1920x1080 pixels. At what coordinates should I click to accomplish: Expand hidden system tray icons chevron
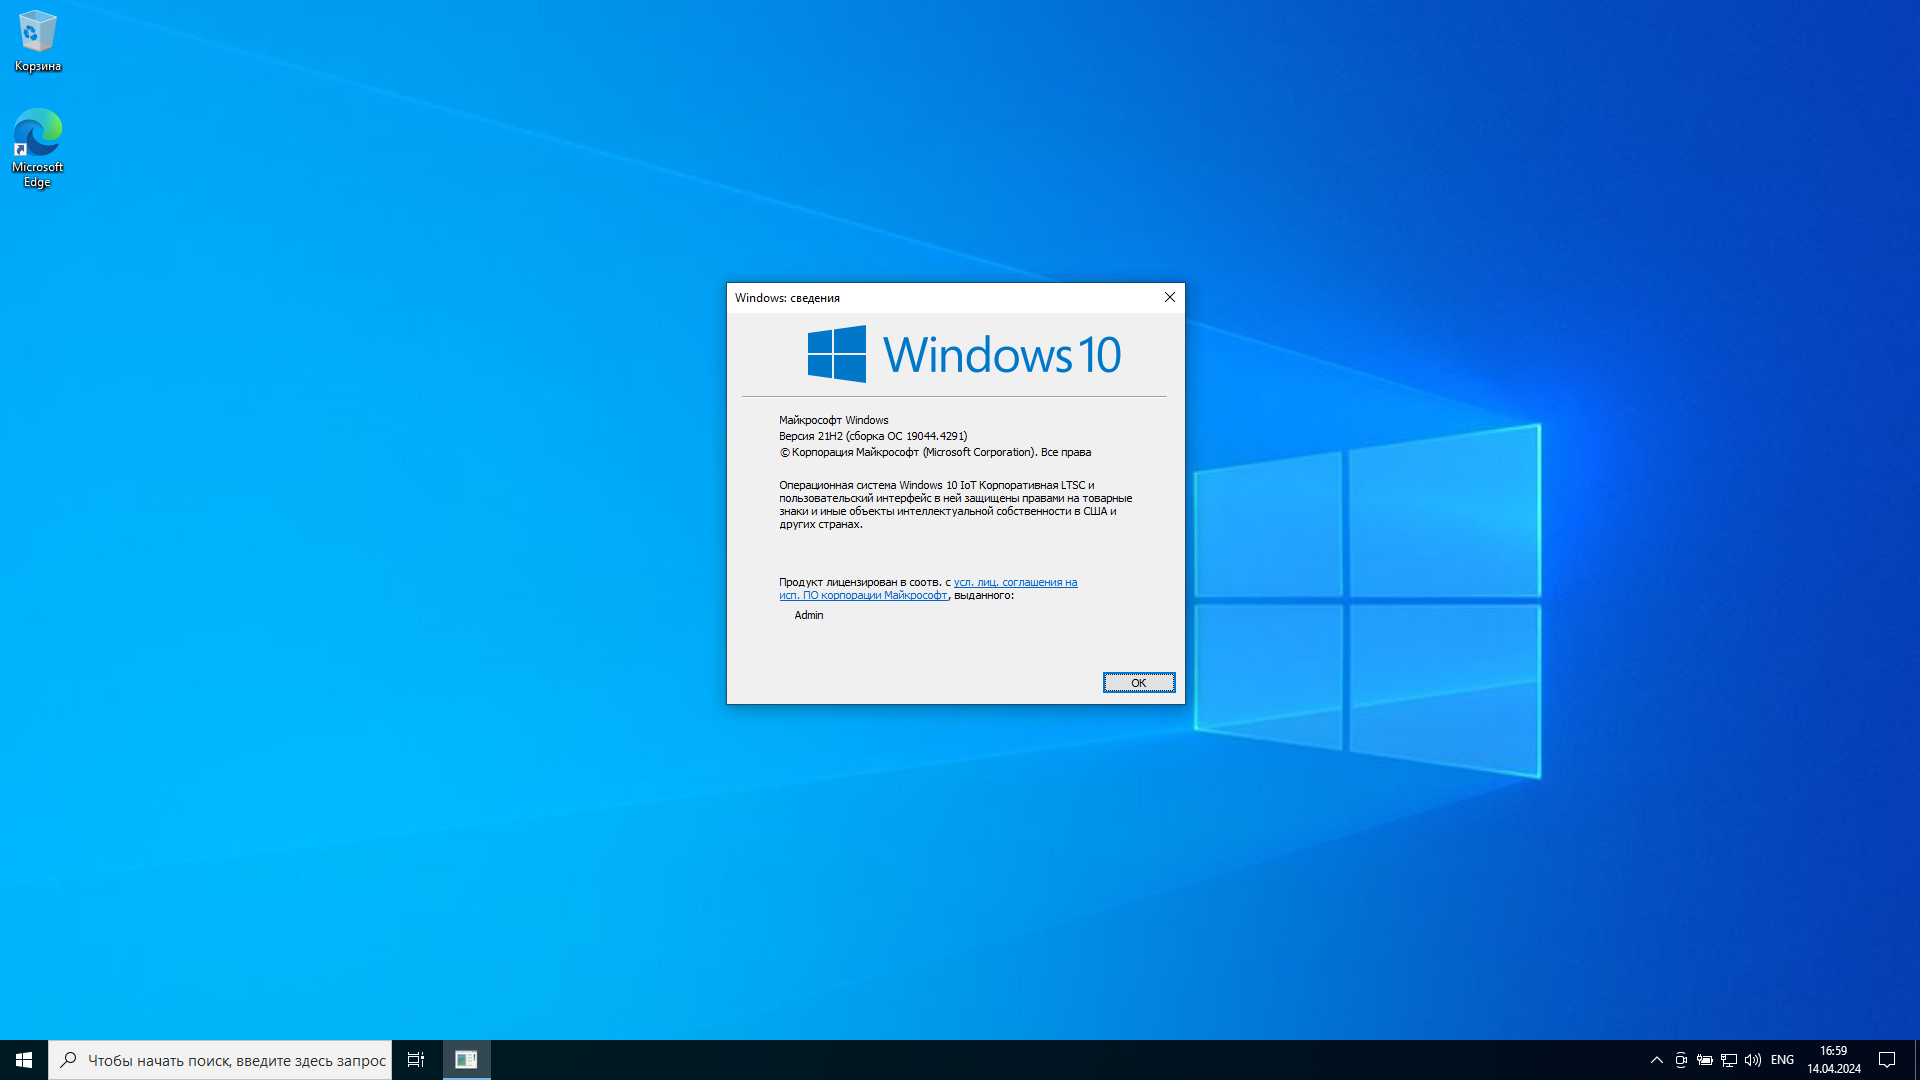(x=1657, y=1060)
